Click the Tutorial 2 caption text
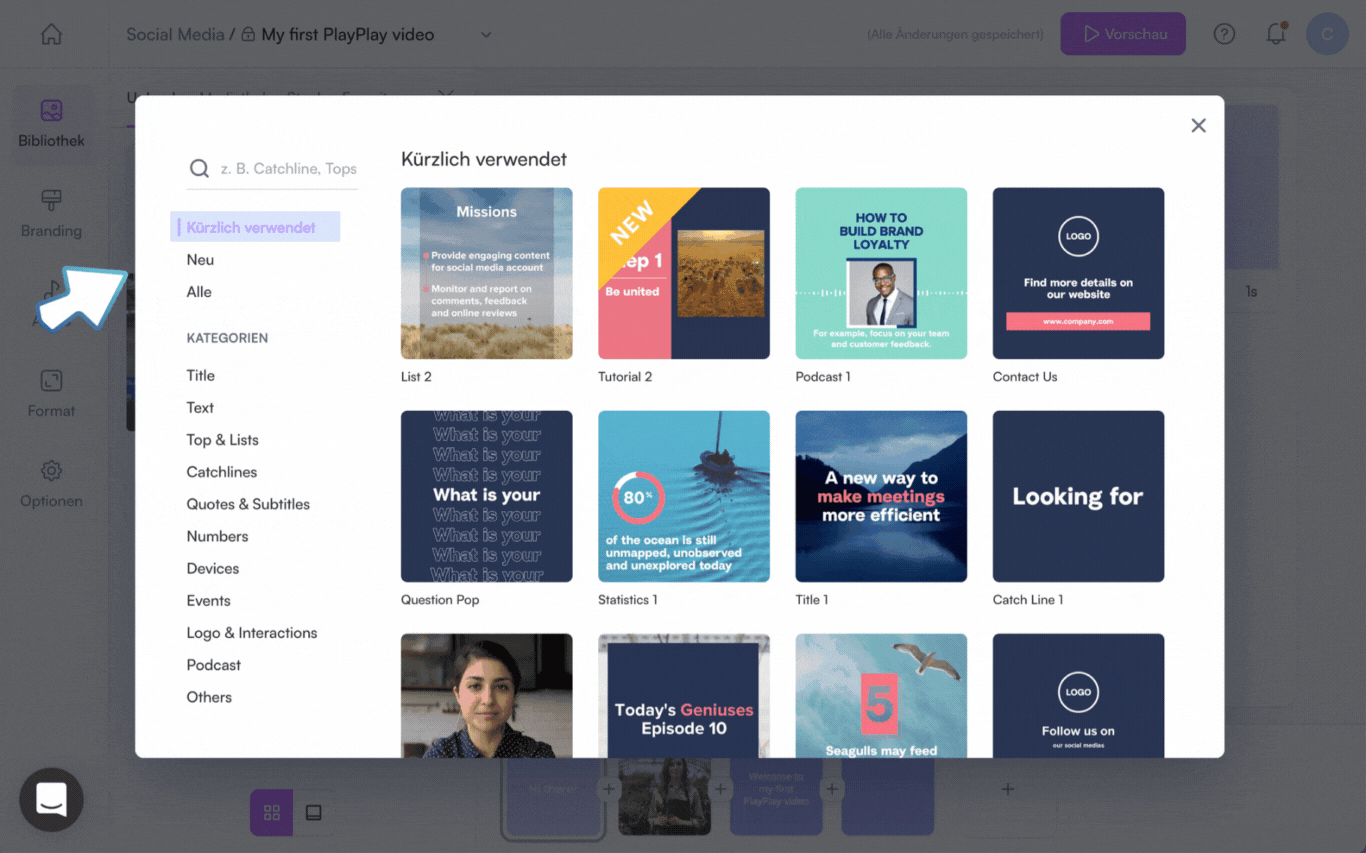 point(625,377)
